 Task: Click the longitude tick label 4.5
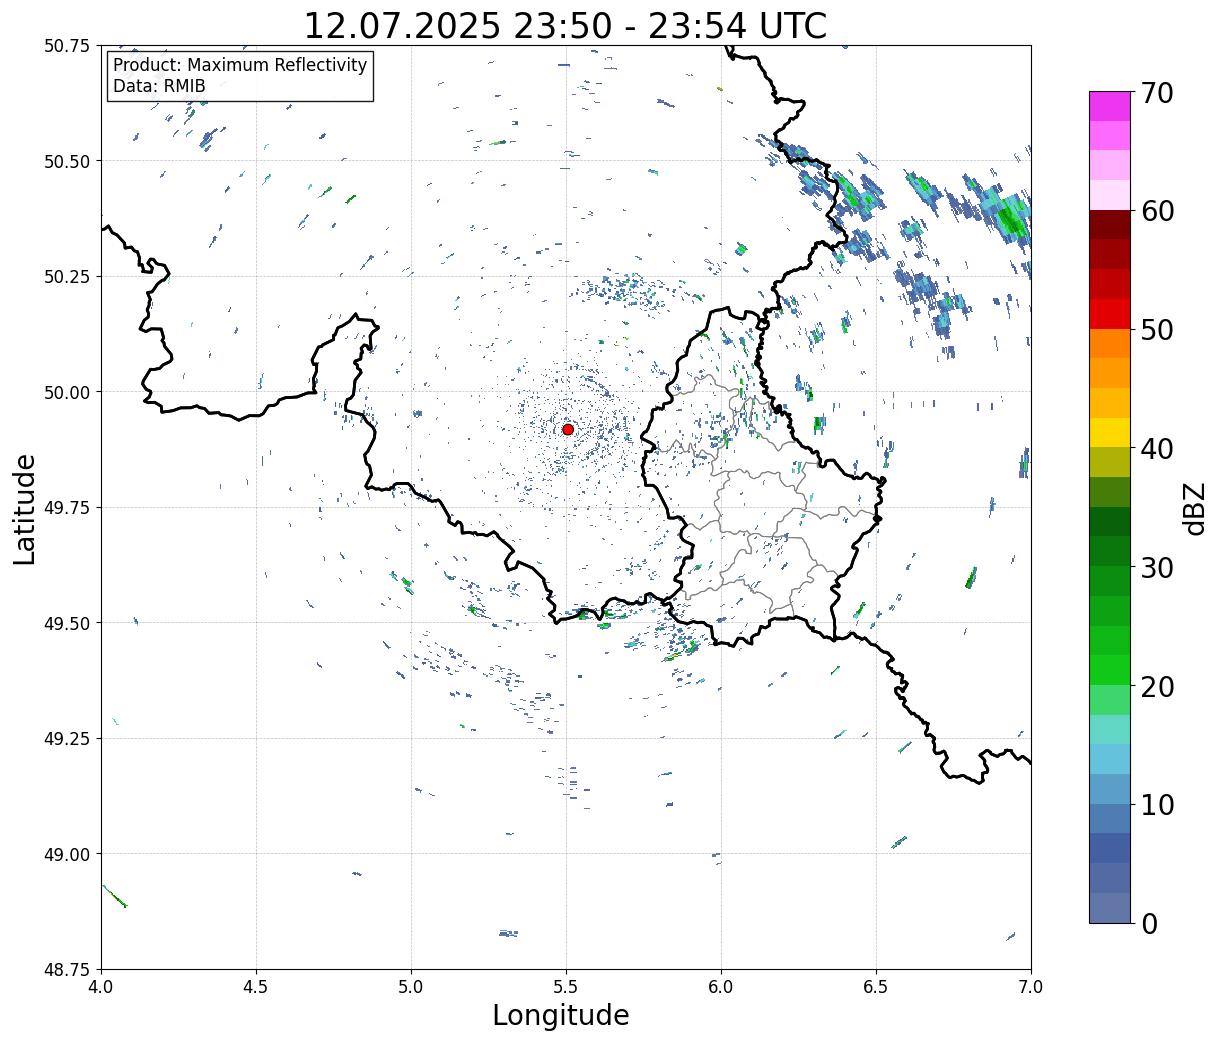(x=256, y=987)
